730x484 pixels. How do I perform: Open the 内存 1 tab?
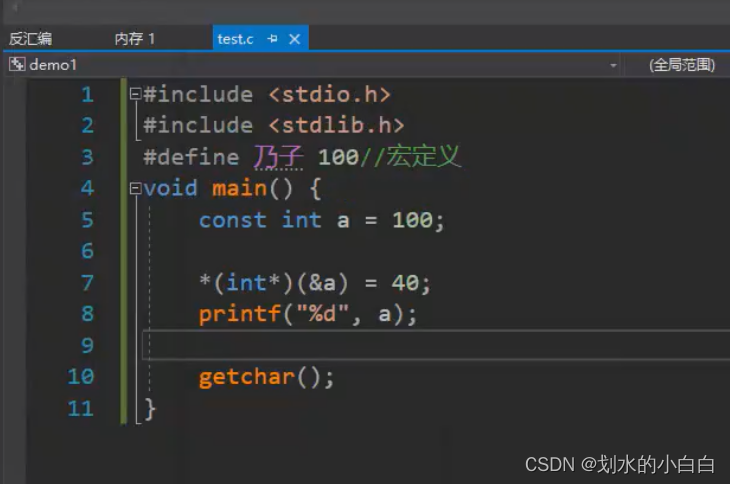pyautogui.click(x=134, y=39)
